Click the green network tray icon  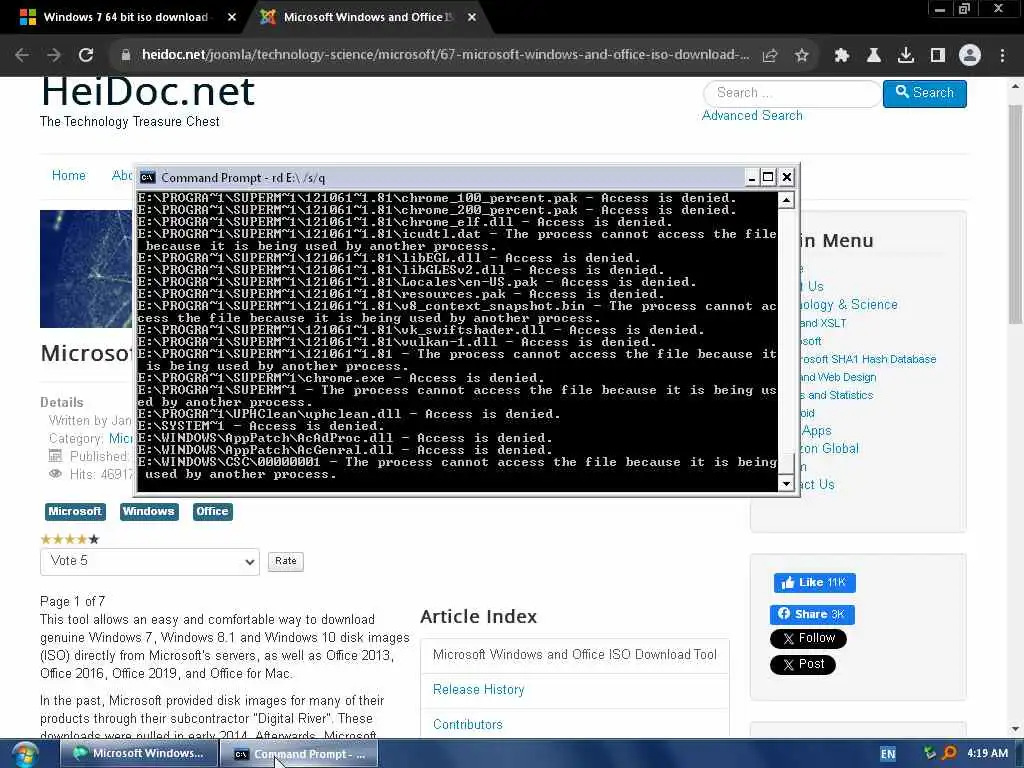pos(930,754)
